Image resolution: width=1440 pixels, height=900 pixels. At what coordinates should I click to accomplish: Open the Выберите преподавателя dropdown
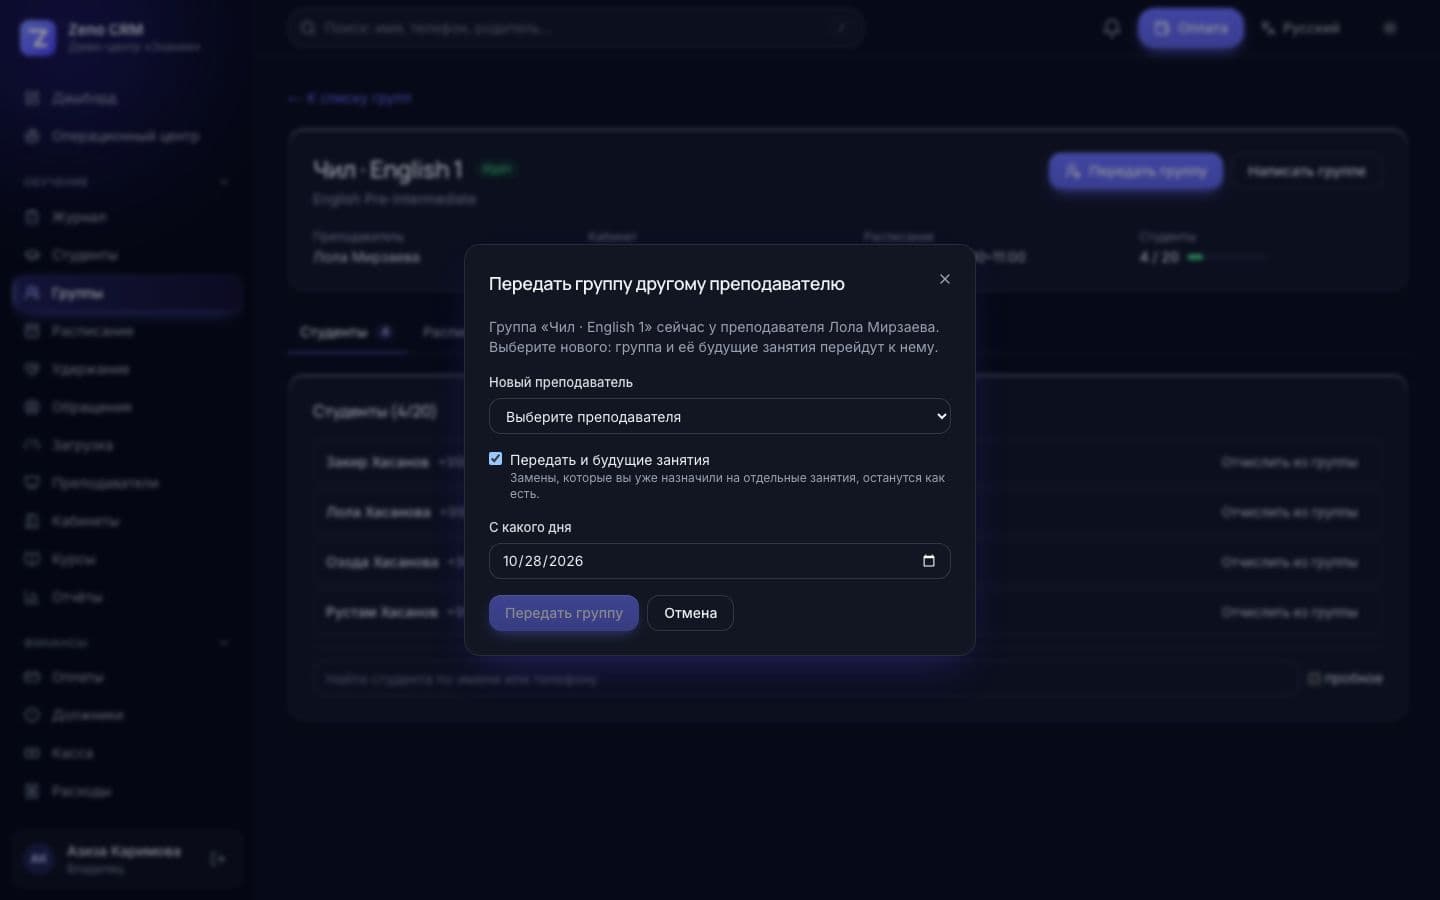(x=720, y=416)
